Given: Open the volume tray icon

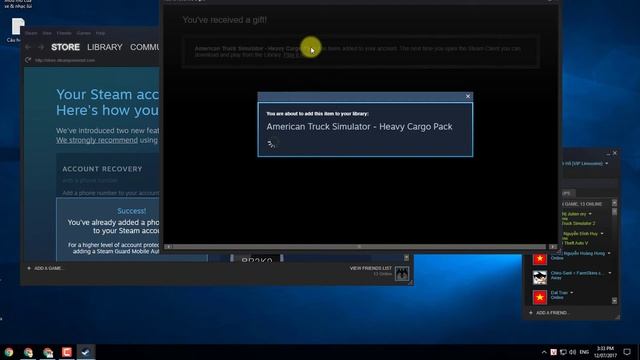Looking at the screenshot, I should pos(573,352).
